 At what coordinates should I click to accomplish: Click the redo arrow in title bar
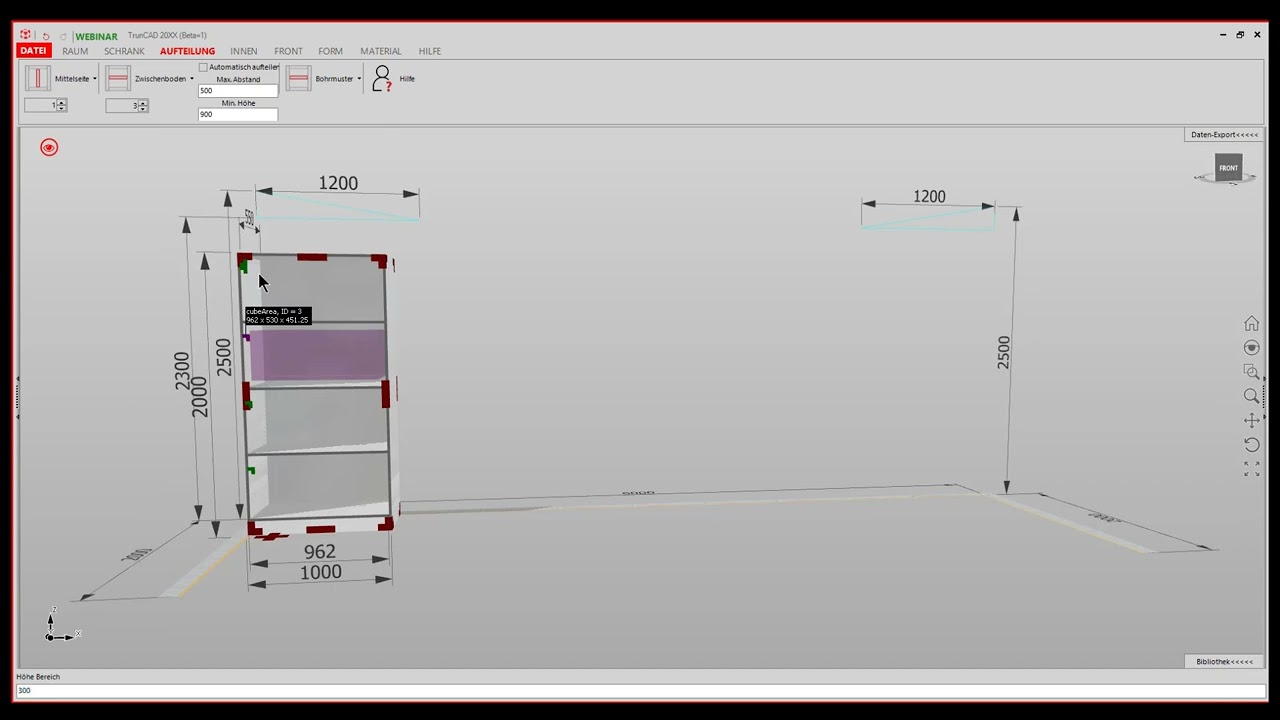click(63, 36)
